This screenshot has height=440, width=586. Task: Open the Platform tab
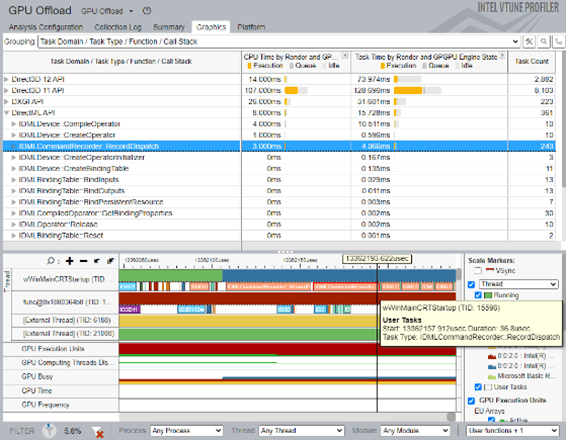(252, 27)
